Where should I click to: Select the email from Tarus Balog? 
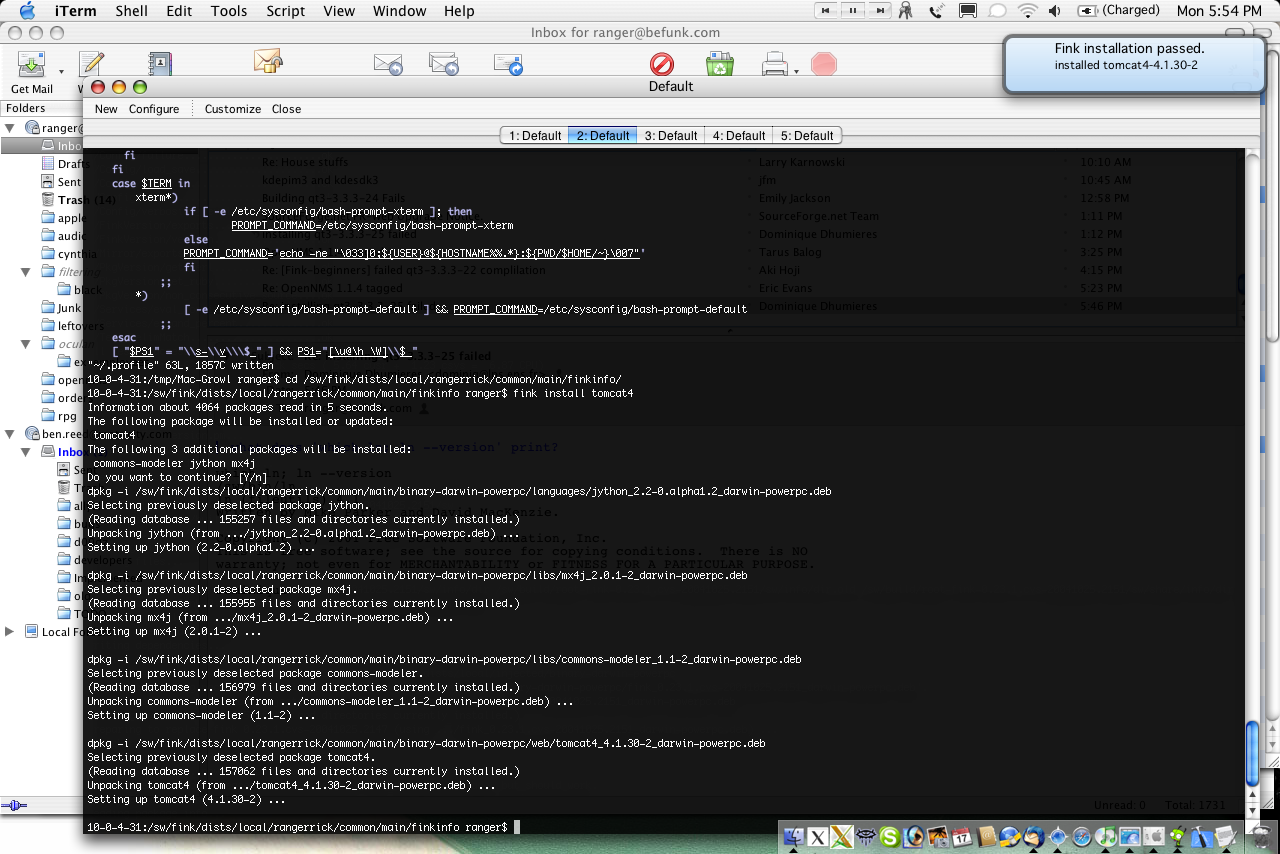point(790,252)
